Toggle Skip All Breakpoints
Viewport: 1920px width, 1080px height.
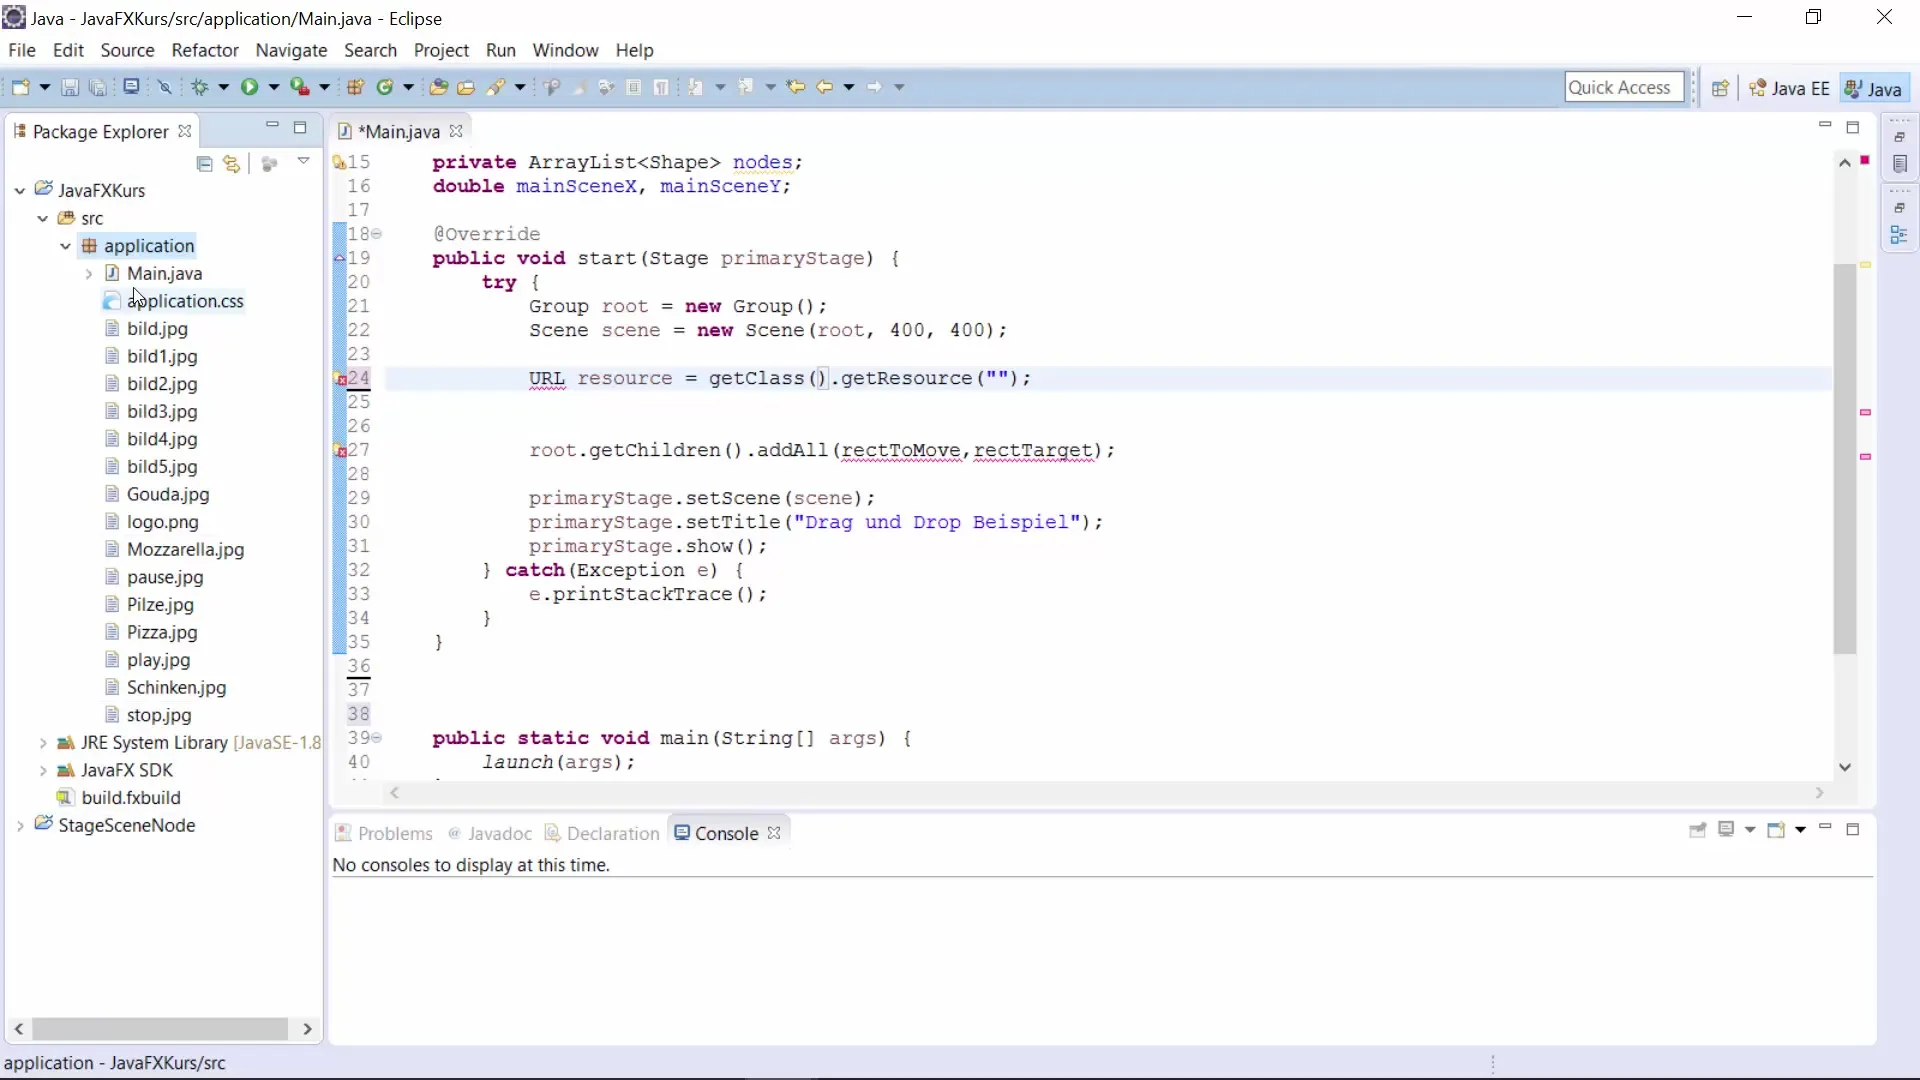[165, 87]
